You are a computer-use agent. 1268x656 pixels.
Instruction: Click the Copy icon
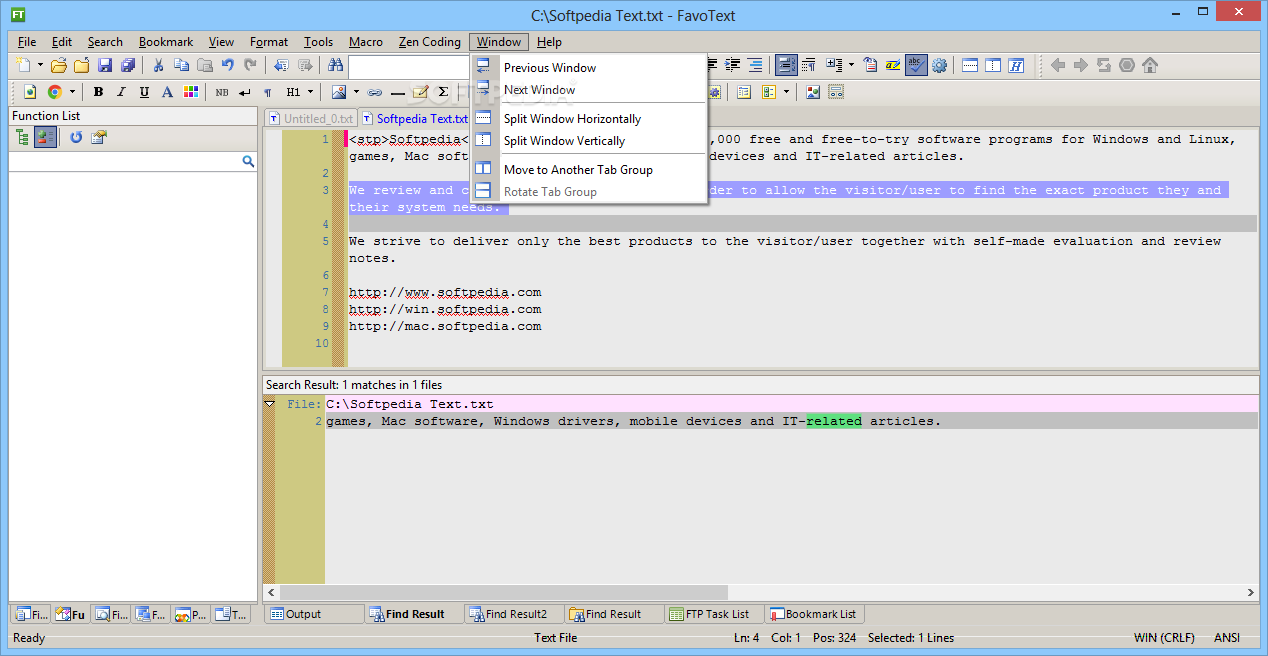181,65
